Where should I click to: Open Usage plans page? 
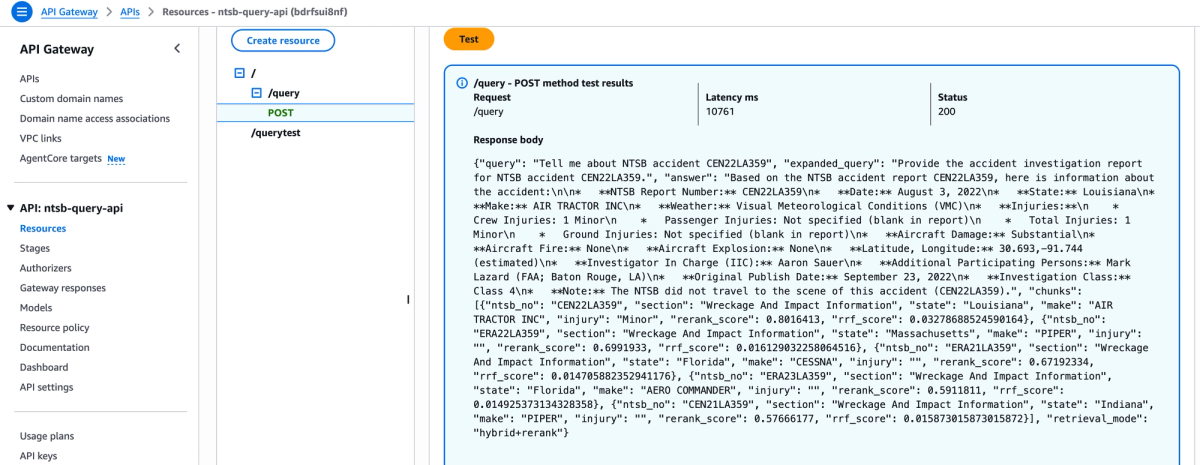pyautogui.click(x=47, y=436)
